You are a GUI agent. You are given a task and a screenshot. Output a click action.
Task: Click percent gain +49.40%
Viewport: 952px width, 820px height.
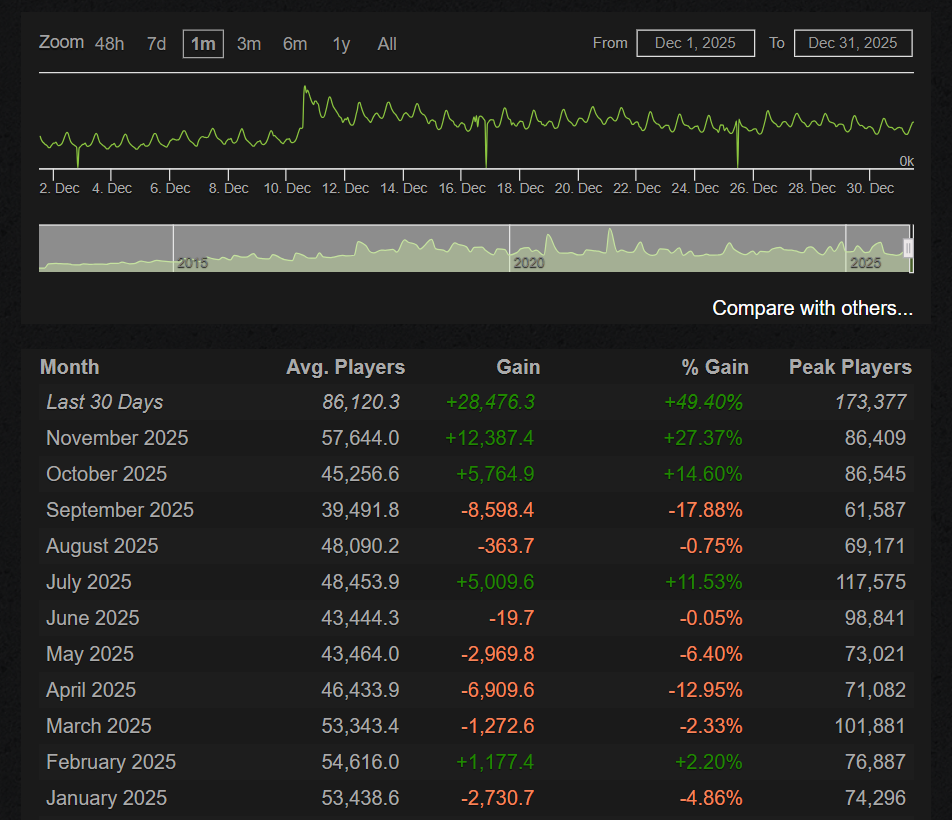[x=704, y=402]
